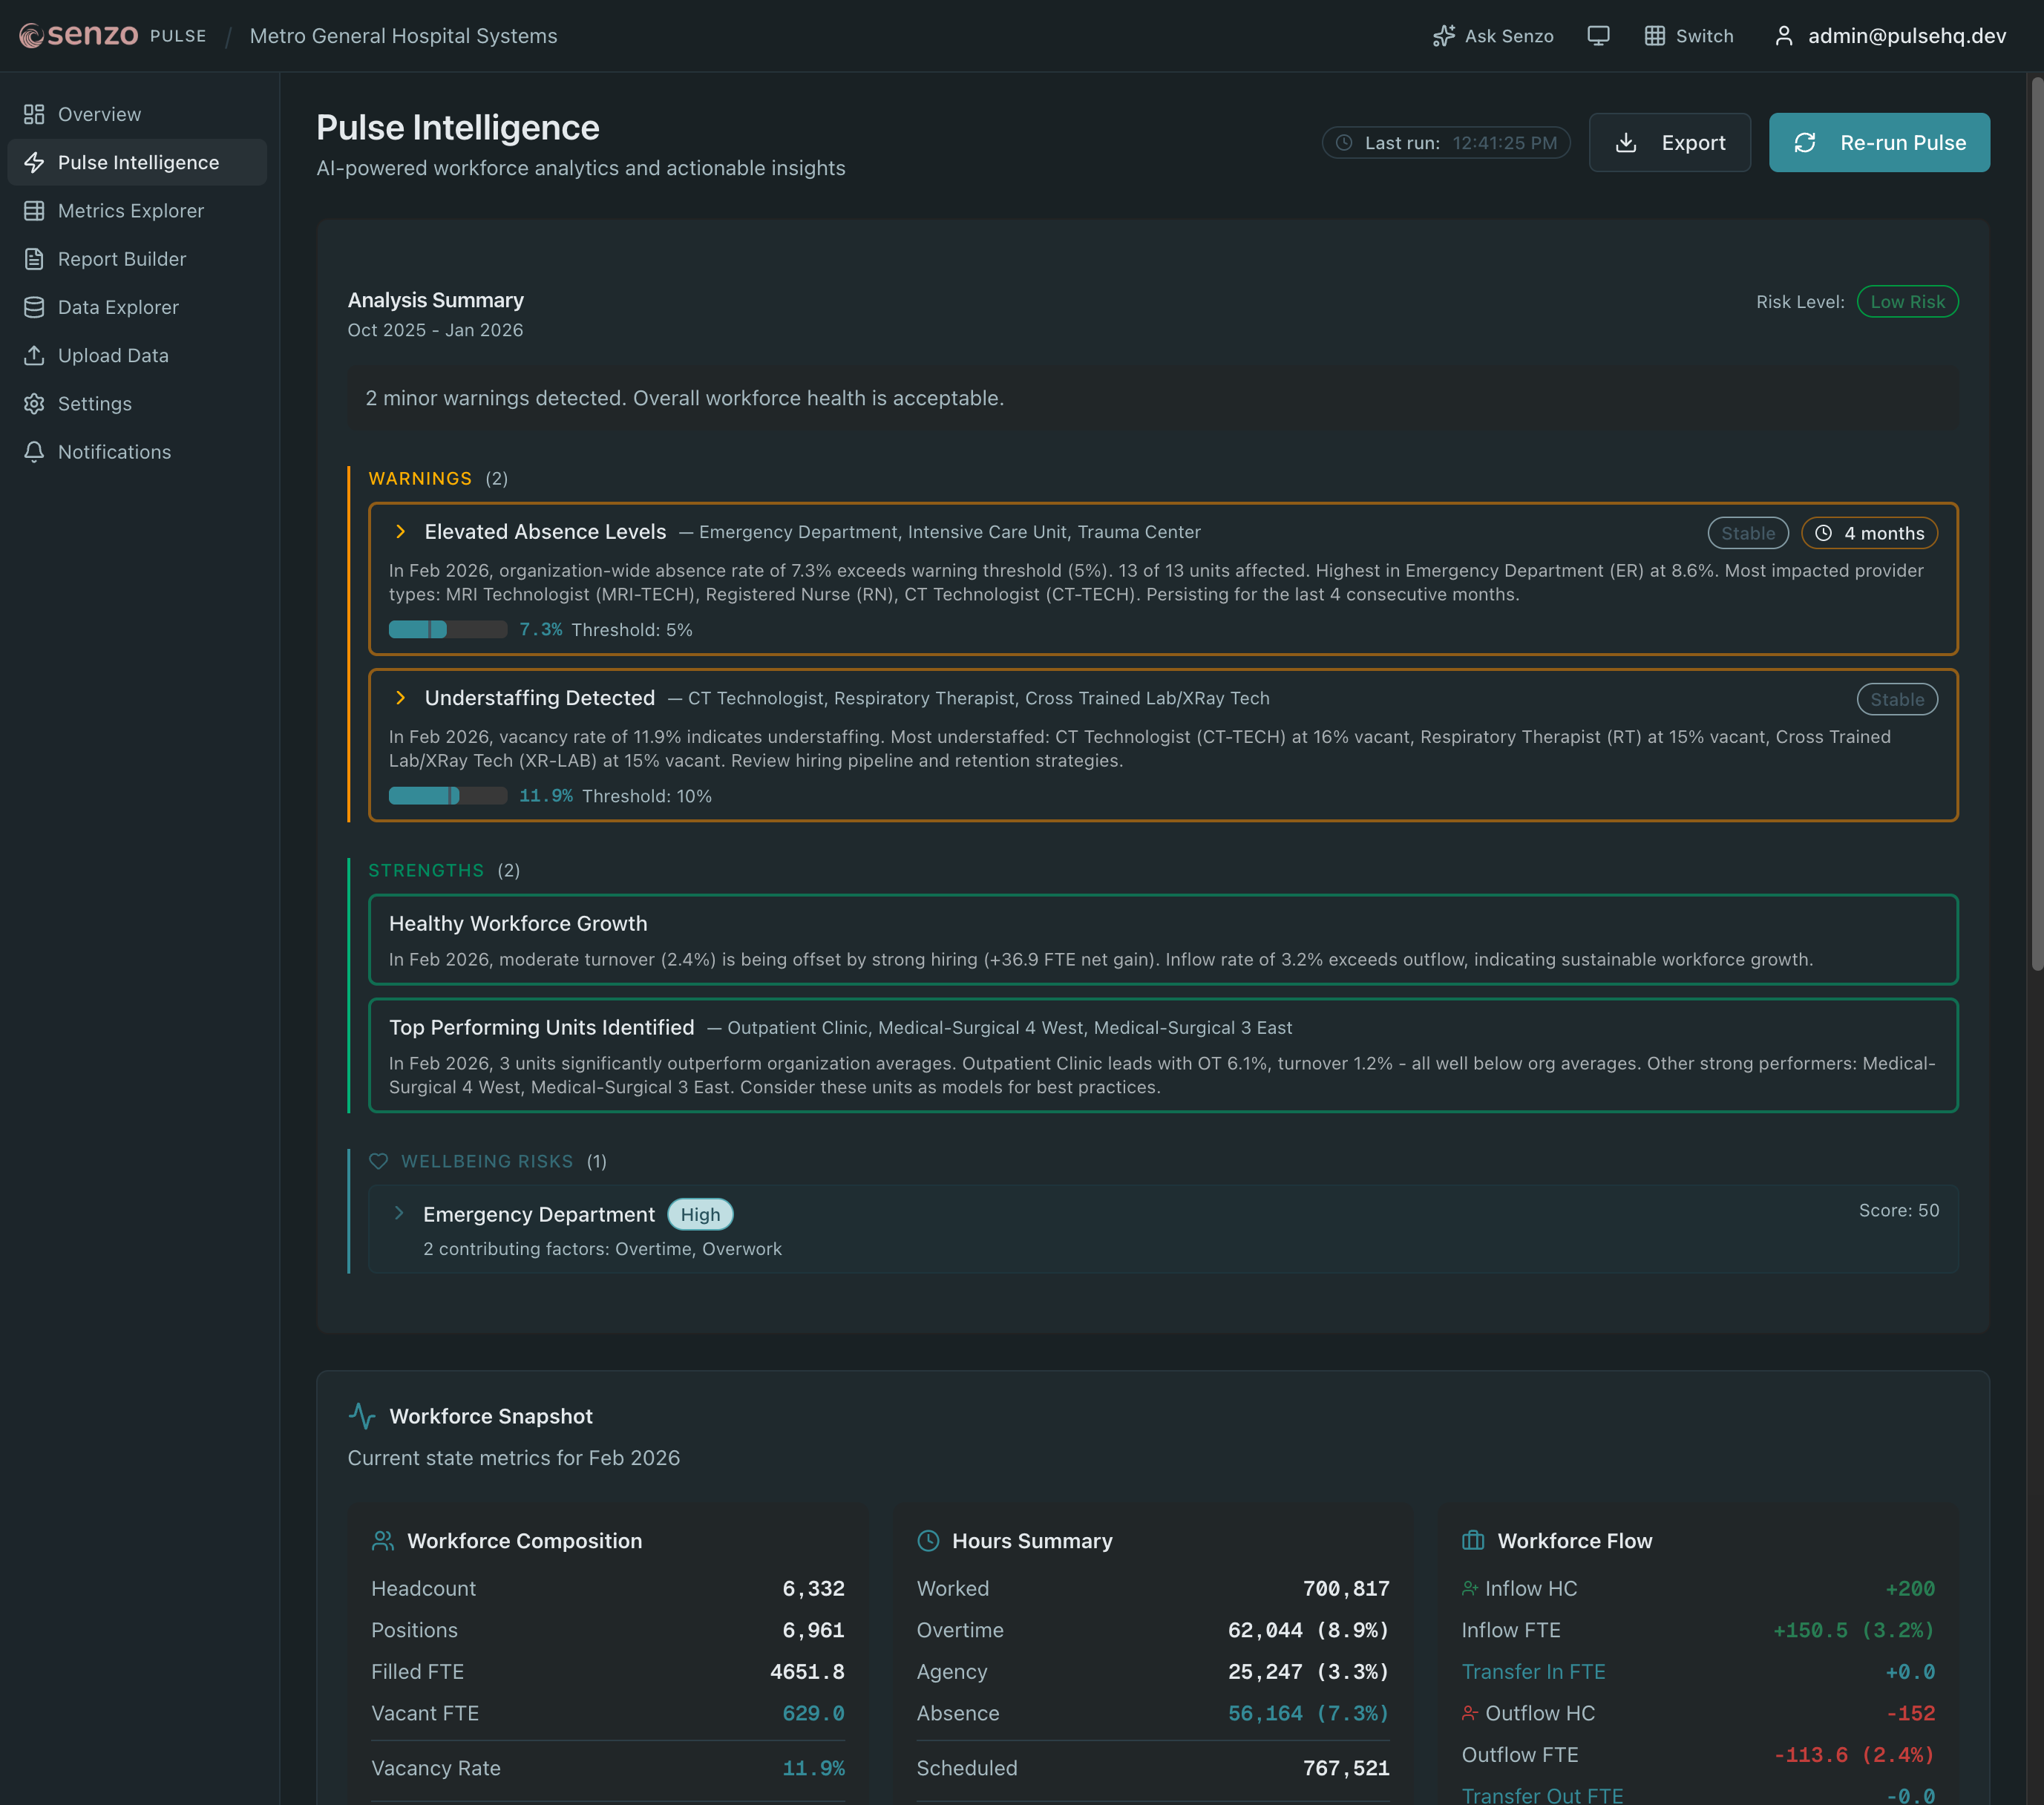Expand the Emergency Department wellbeing risk
Image resolution: width=2044 pixels, height=1805 pixels.
pos(399,1213)
